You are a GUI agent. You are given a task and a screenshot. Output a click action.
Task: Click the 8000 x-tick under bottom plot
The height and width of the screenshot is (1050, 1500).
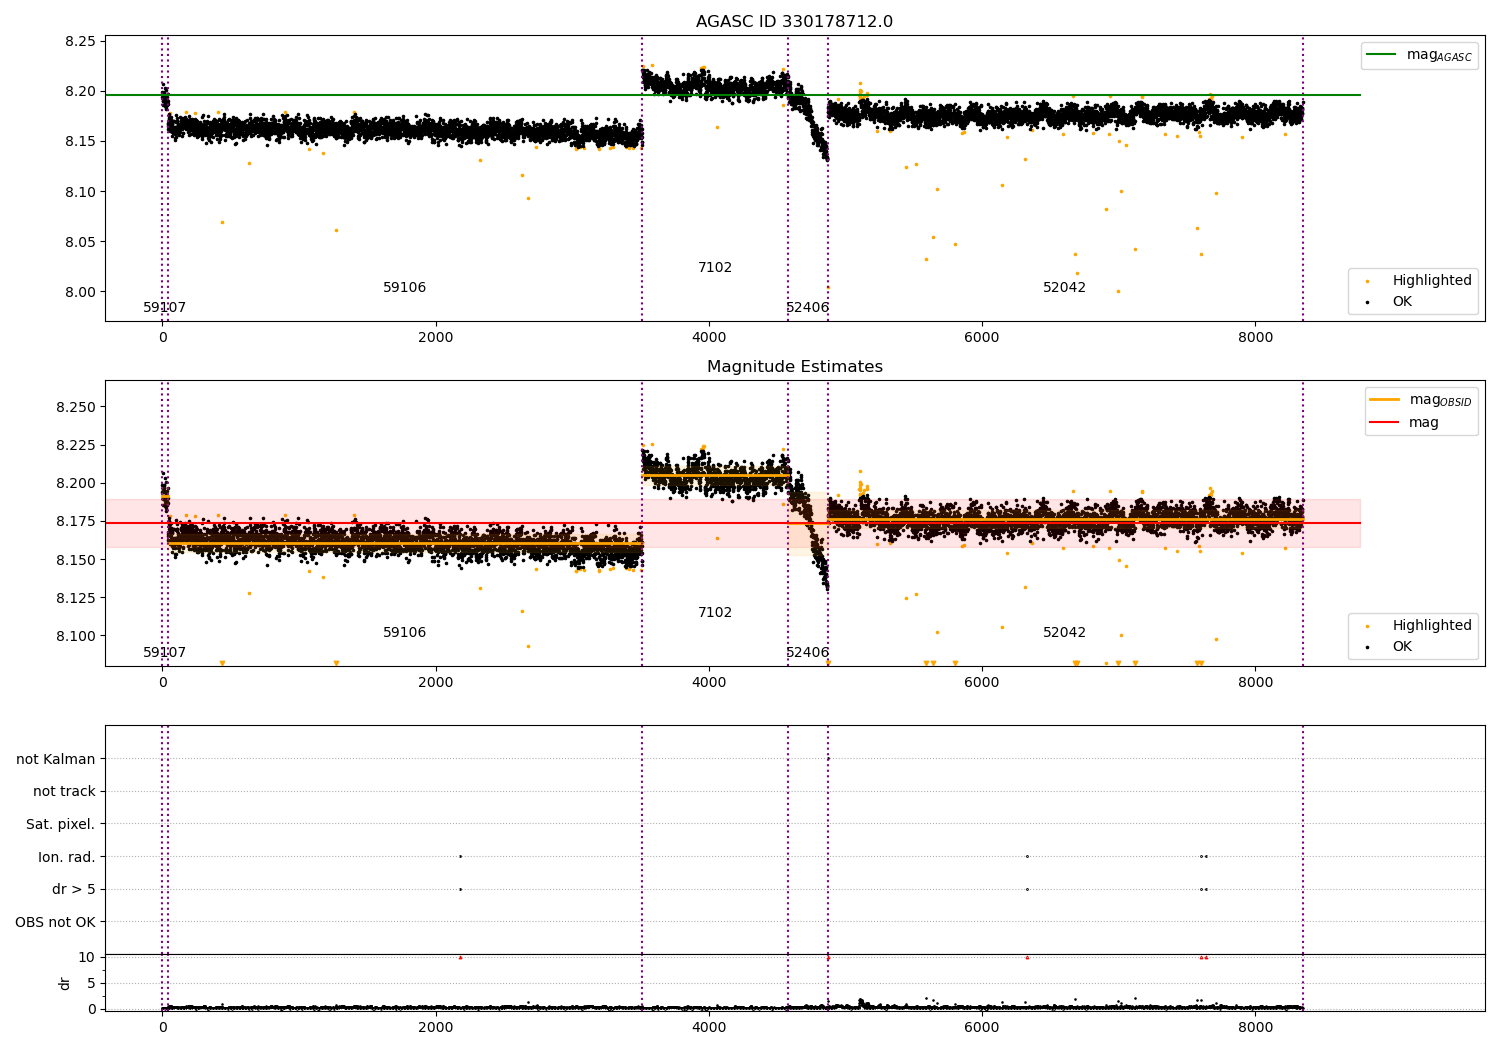pos(1256,1027)
